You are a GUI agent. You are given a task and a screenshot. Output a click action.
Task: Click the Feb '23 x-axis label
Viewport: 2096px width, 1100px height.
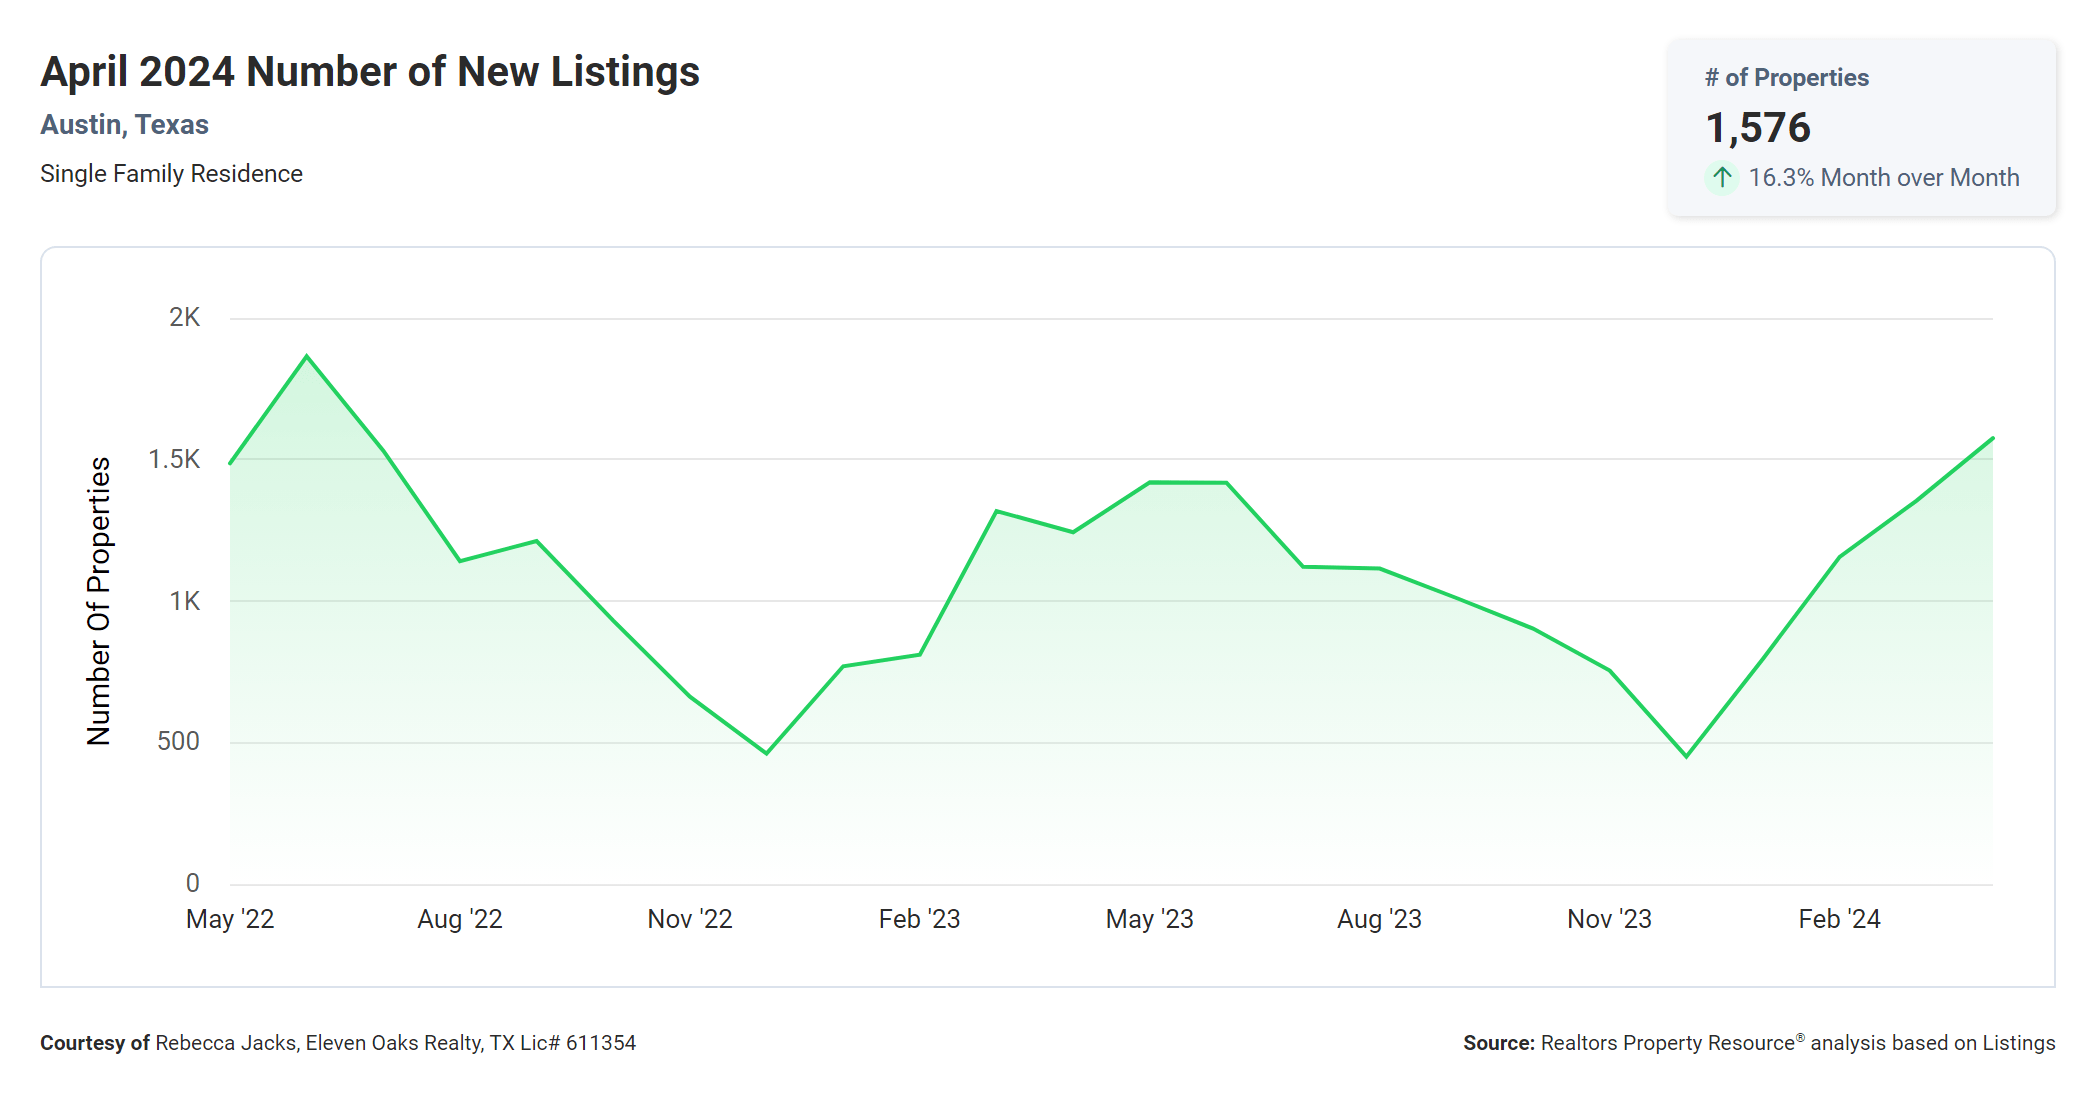(x=919, y=919)
